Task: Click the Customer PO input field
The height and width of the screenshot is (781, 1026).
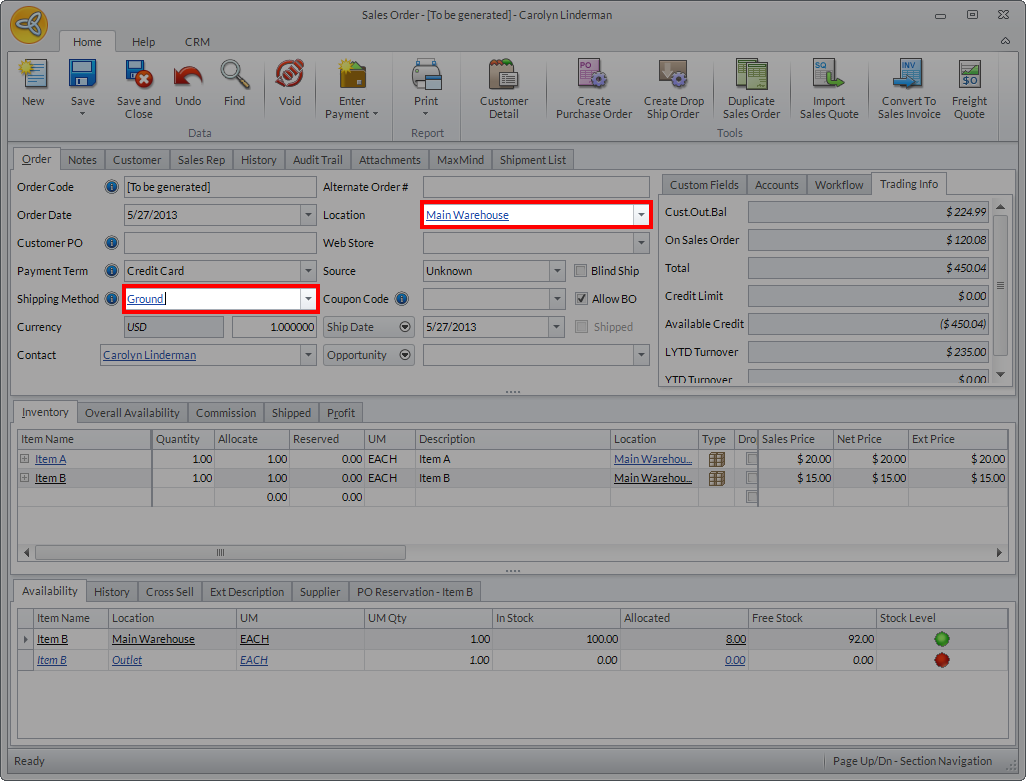Action: click(219, 243)
